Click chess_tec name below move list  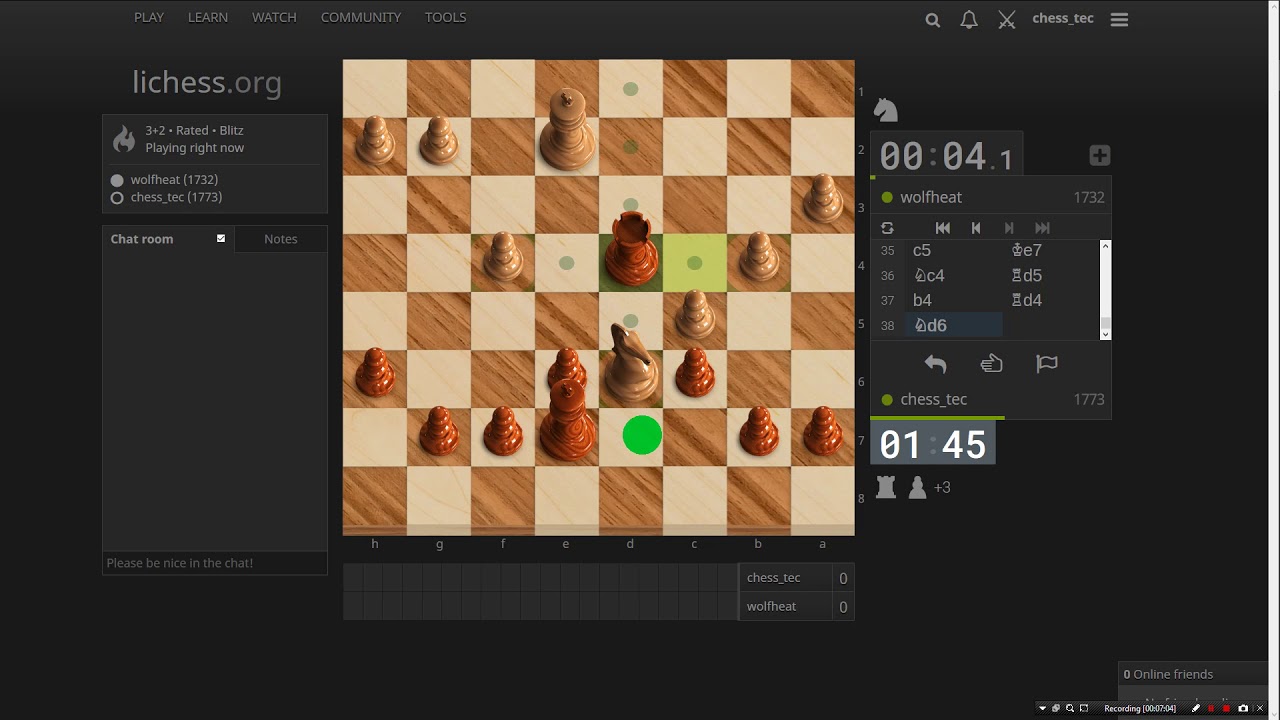click(934, 399)
